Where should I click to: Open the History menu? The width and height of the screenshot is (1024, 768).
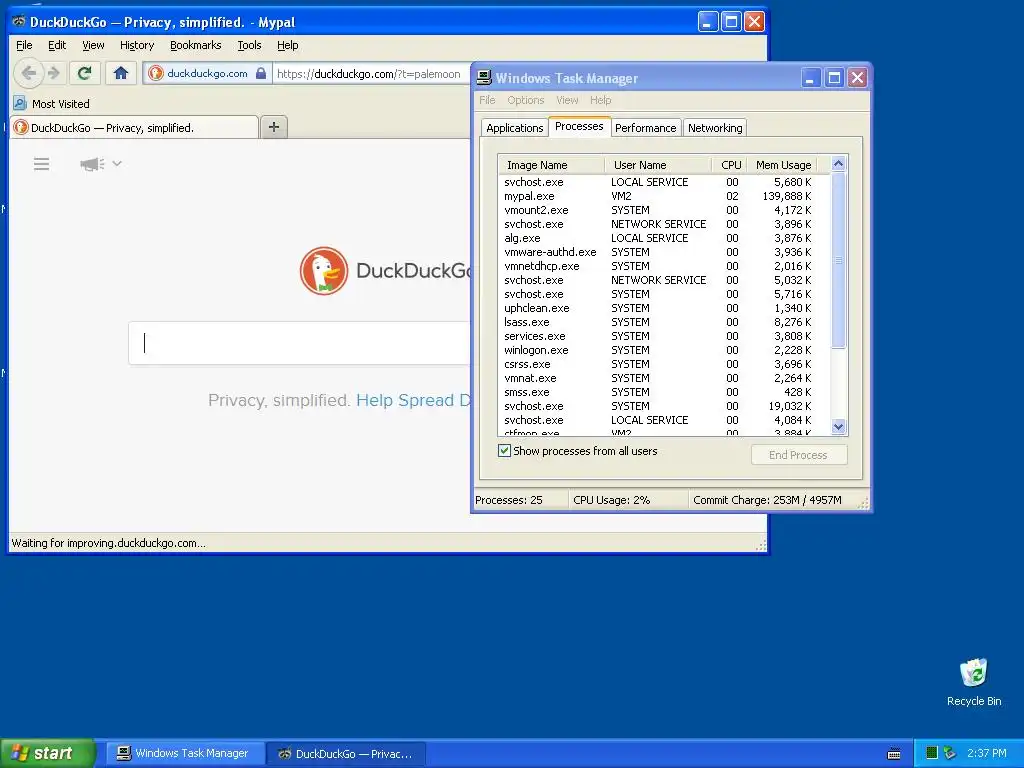point(136,45)
